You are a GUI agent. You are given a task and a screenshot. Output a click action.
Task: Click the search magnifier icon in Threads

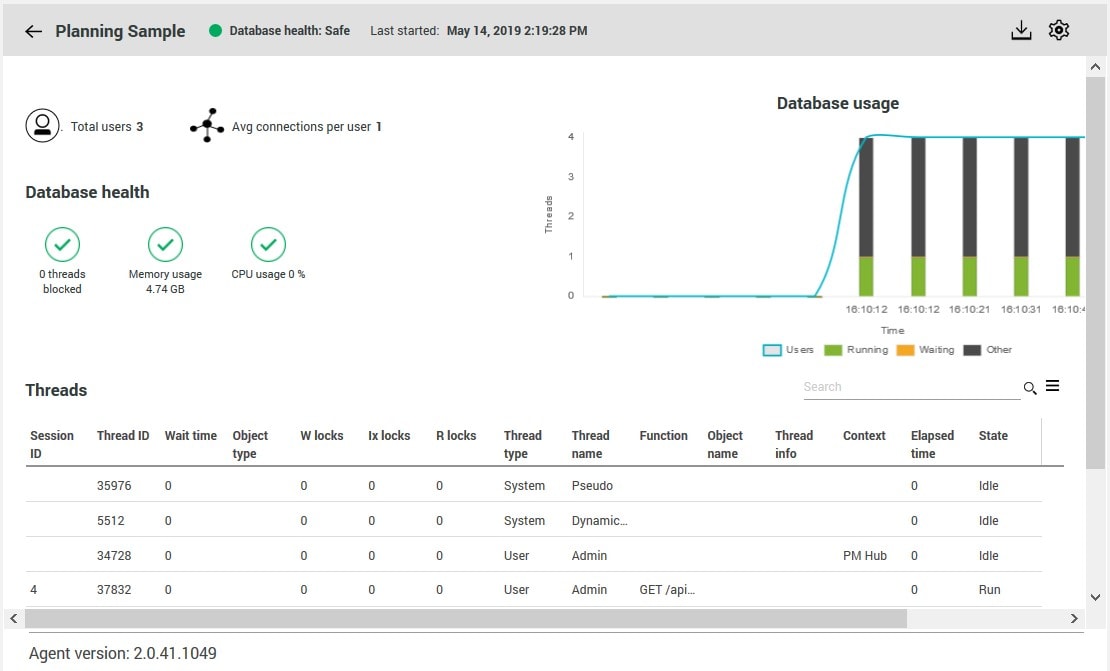click(1030, 388)
